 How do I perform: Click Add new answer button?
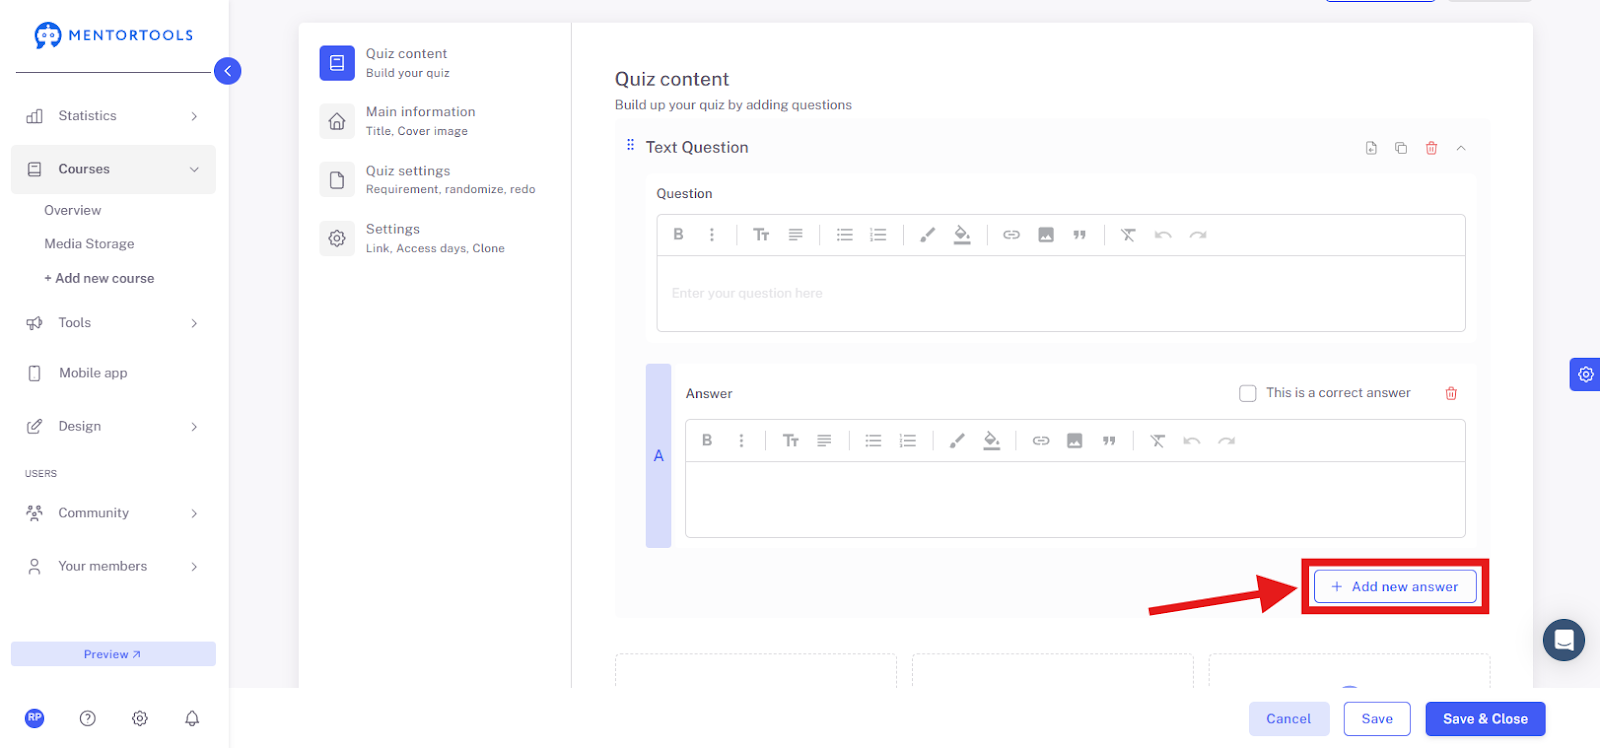coord(1395,586)
